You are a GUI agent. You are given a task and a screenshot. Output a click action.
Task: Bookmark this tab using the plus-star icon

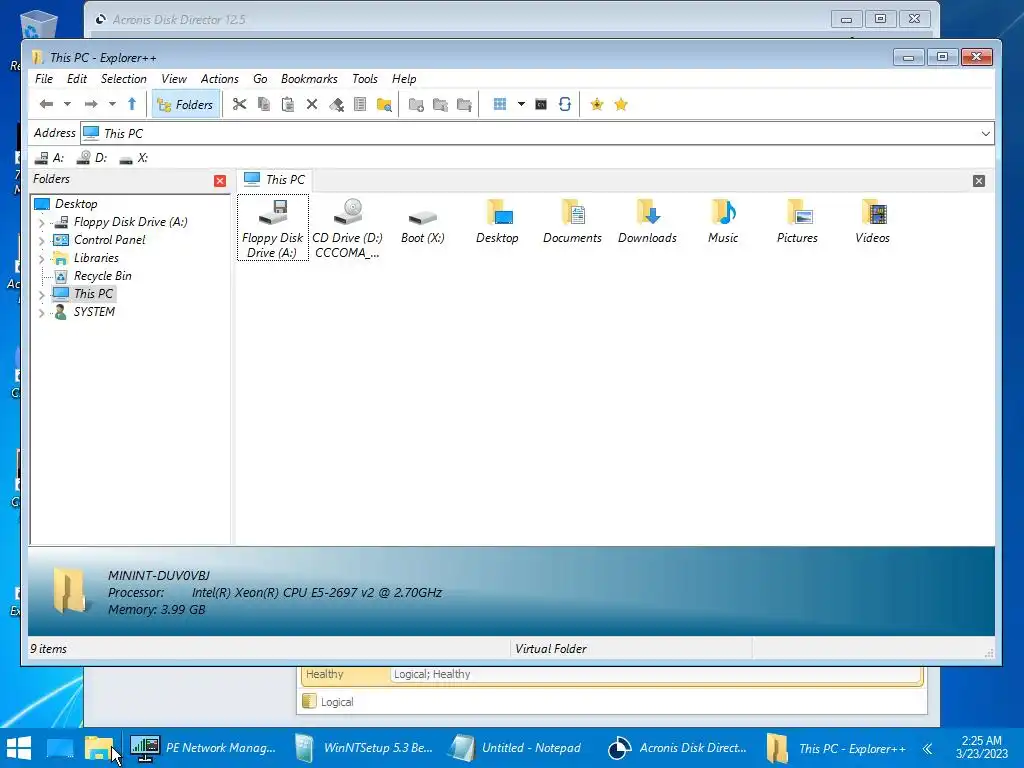click(x=596, y=104)
